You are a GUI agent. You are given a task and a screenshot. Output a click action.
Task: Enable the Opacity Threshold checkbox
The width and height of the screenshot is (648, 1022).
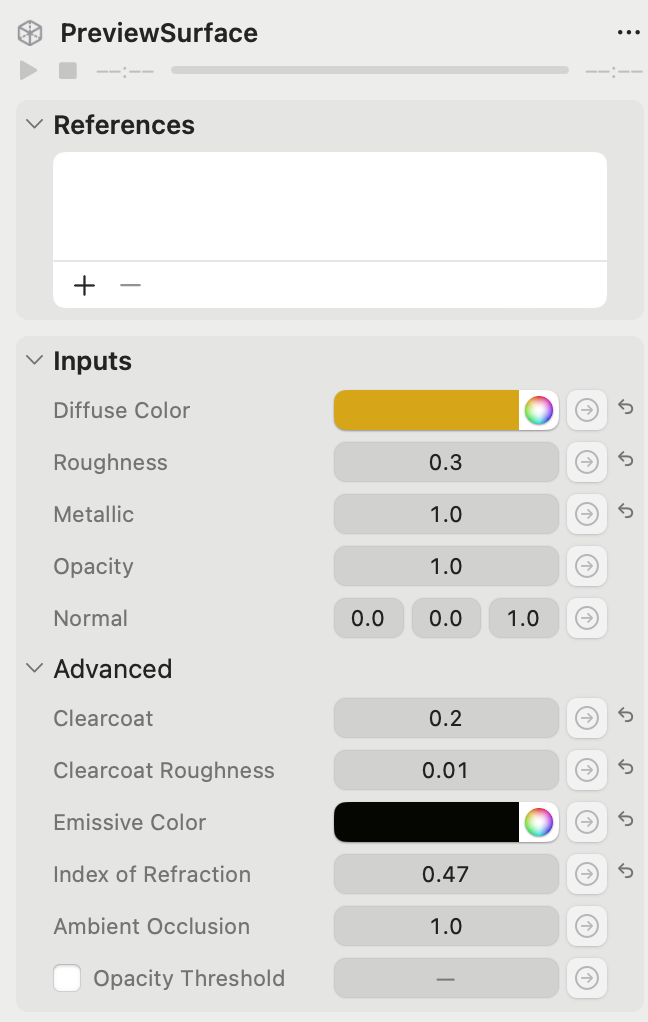tap(67, 978)
